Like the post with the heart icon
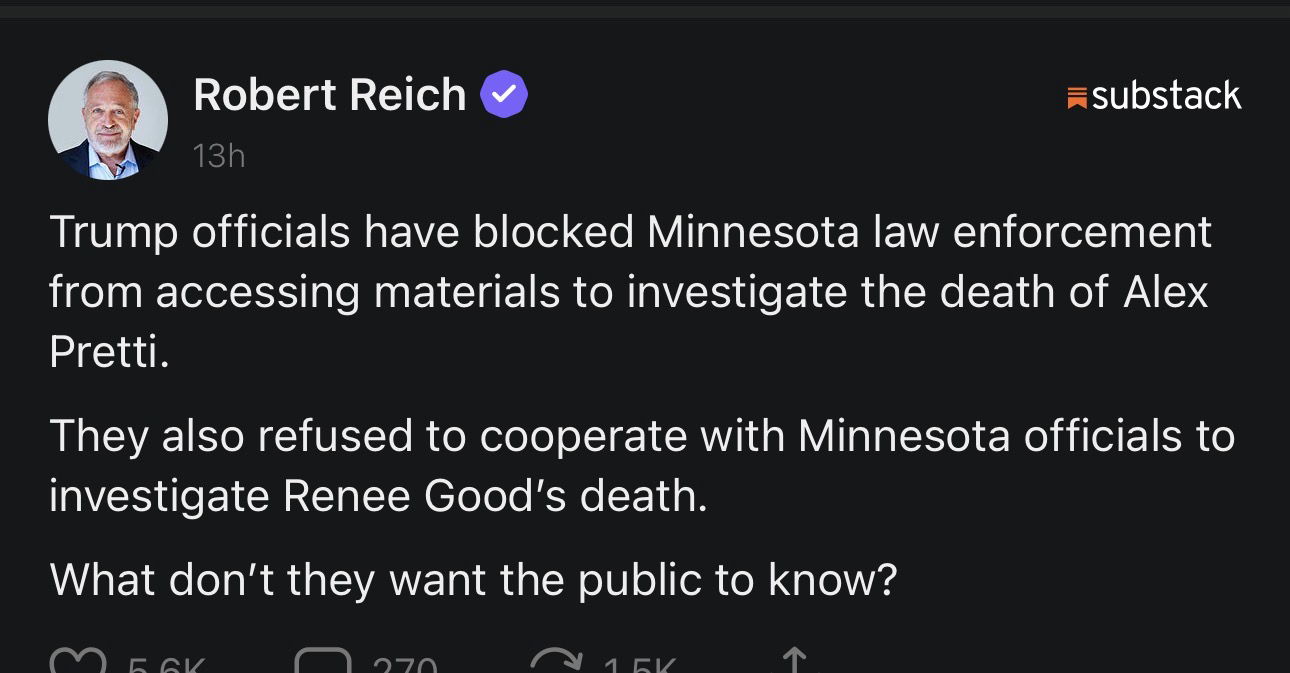 [x=76, y=662]
